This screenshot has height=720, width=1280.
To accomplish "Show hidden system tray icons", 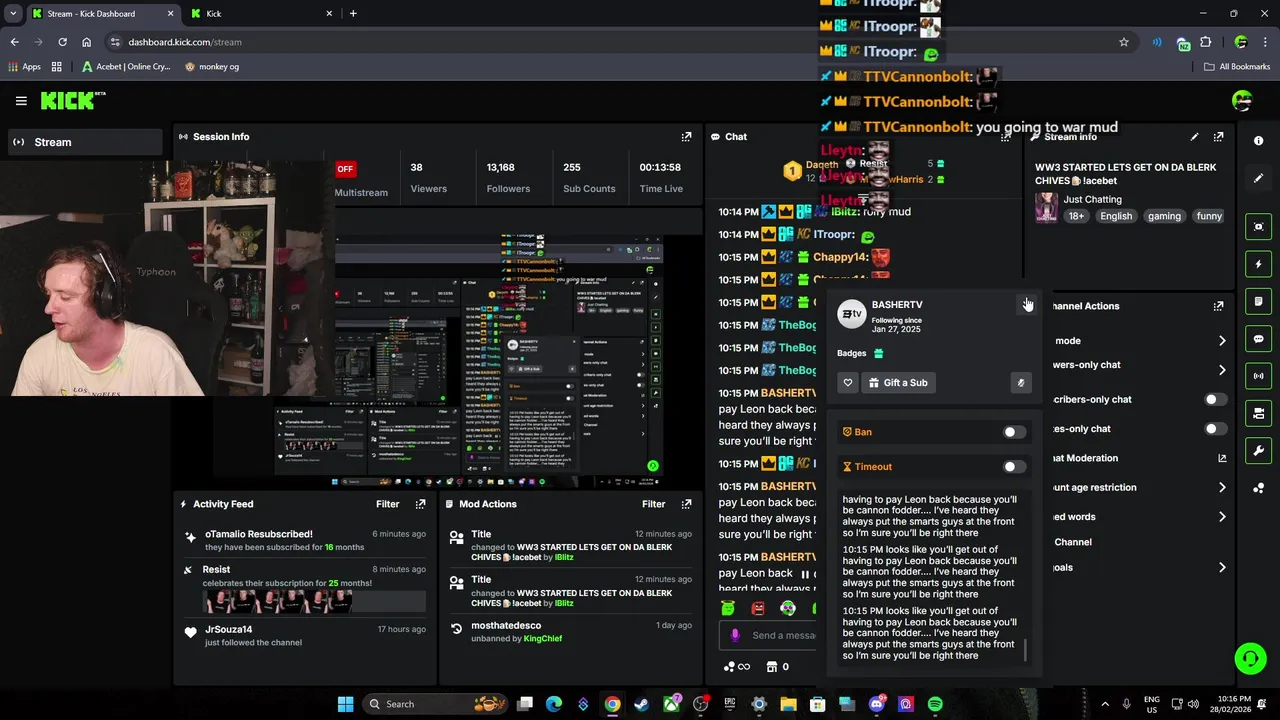I will click(x=1105, y=704).
